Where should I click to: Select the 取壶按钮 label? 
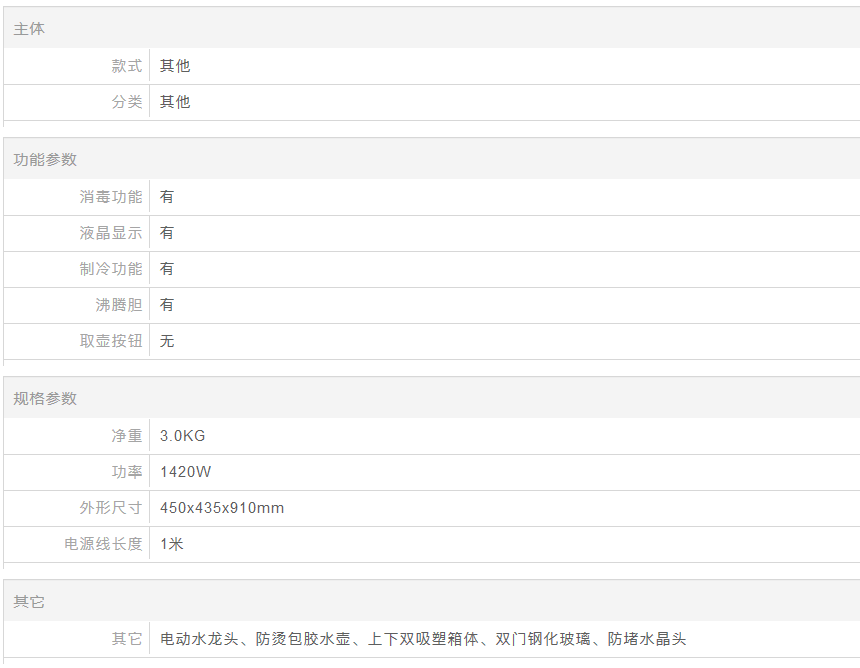pyautogui.click(x=111, y=341)
